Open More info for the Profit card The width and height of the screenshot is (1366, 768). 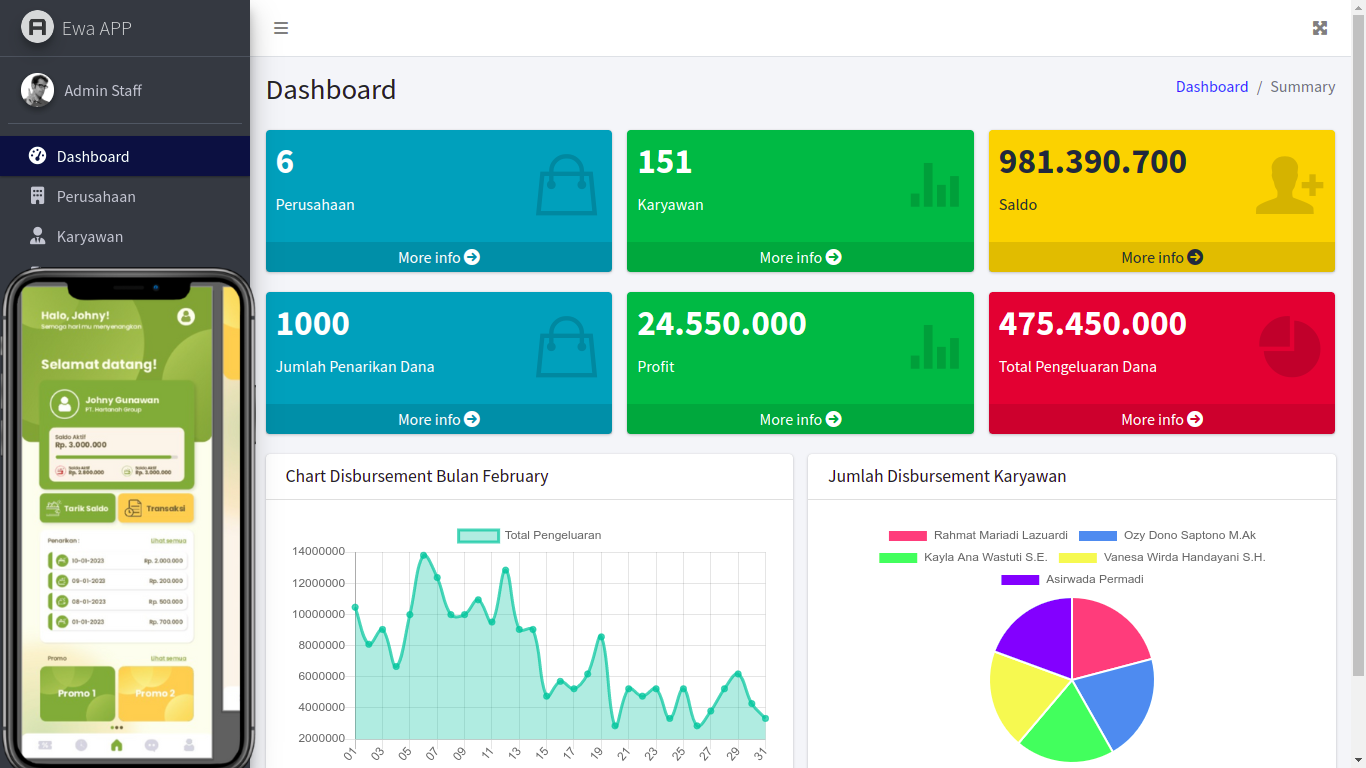[800, 419]
